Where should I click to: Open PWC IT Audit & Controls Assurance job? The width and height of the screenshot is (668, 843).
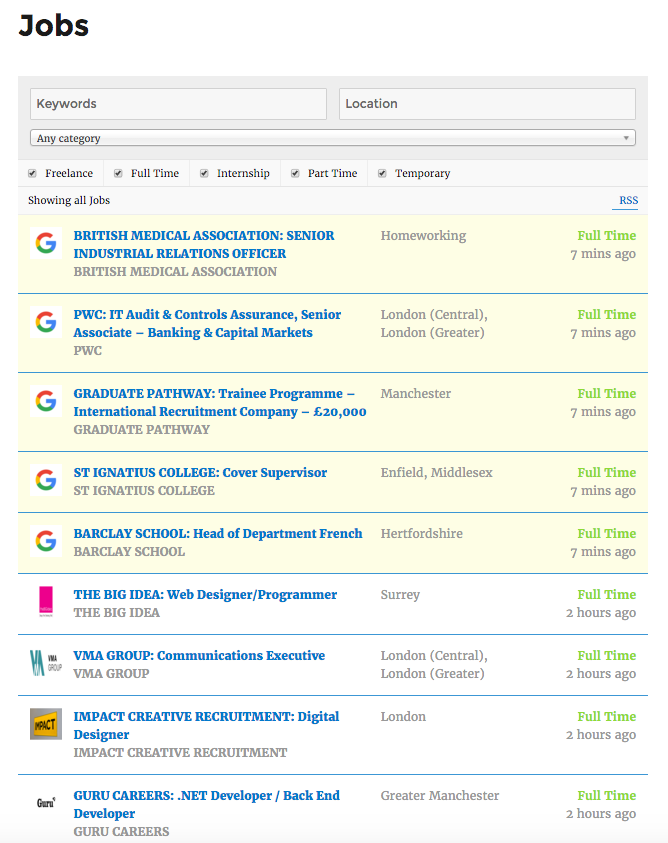207,323
